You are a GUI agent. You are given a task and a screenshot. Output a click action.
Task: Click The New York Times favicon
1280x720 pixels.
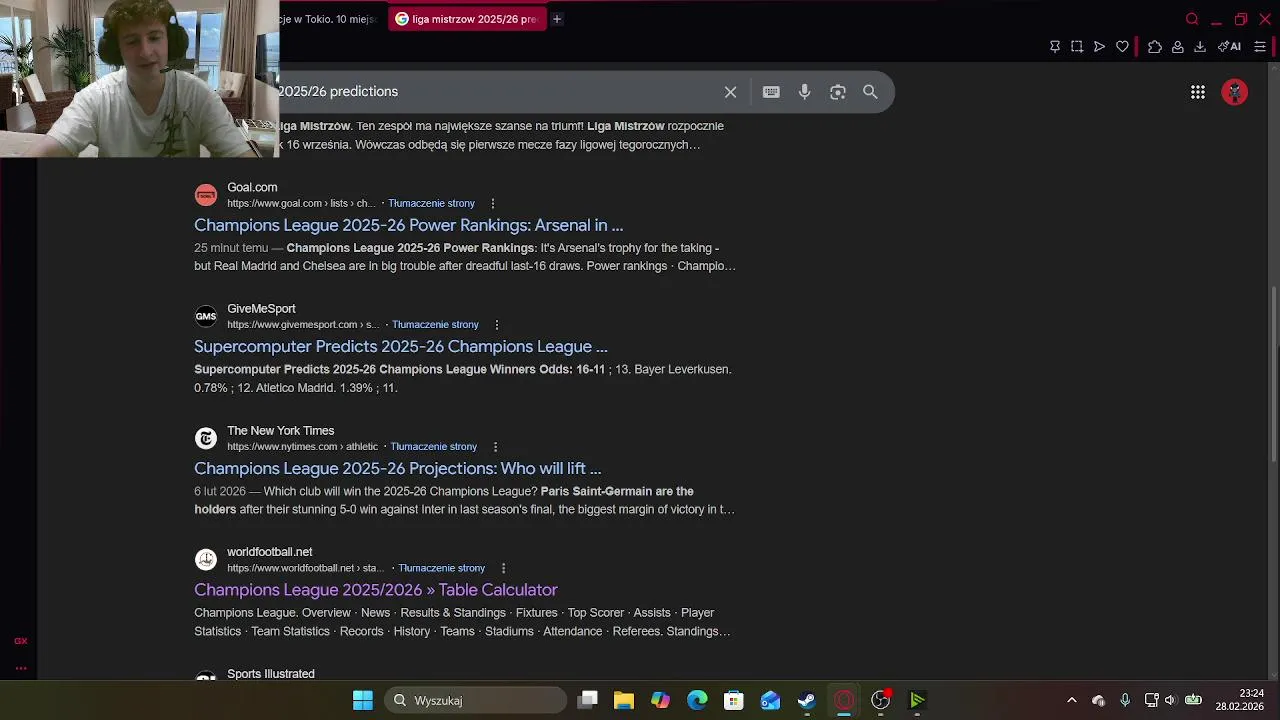[x=206, y=438]
